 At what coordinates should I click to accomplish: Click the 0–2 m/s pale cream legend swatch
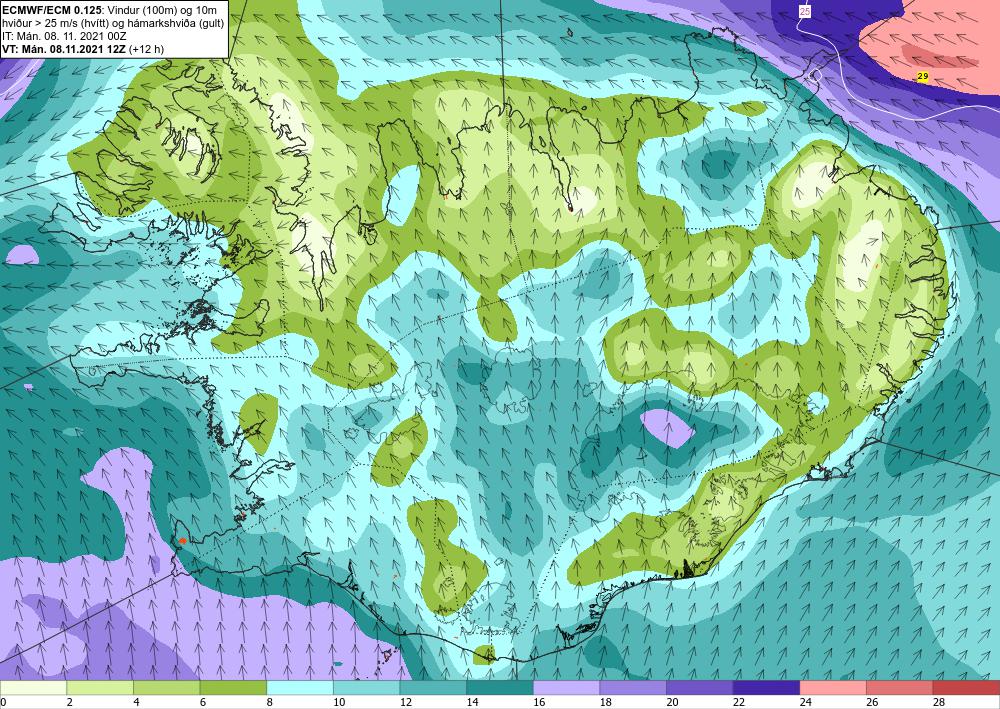(x=33, y=688)
